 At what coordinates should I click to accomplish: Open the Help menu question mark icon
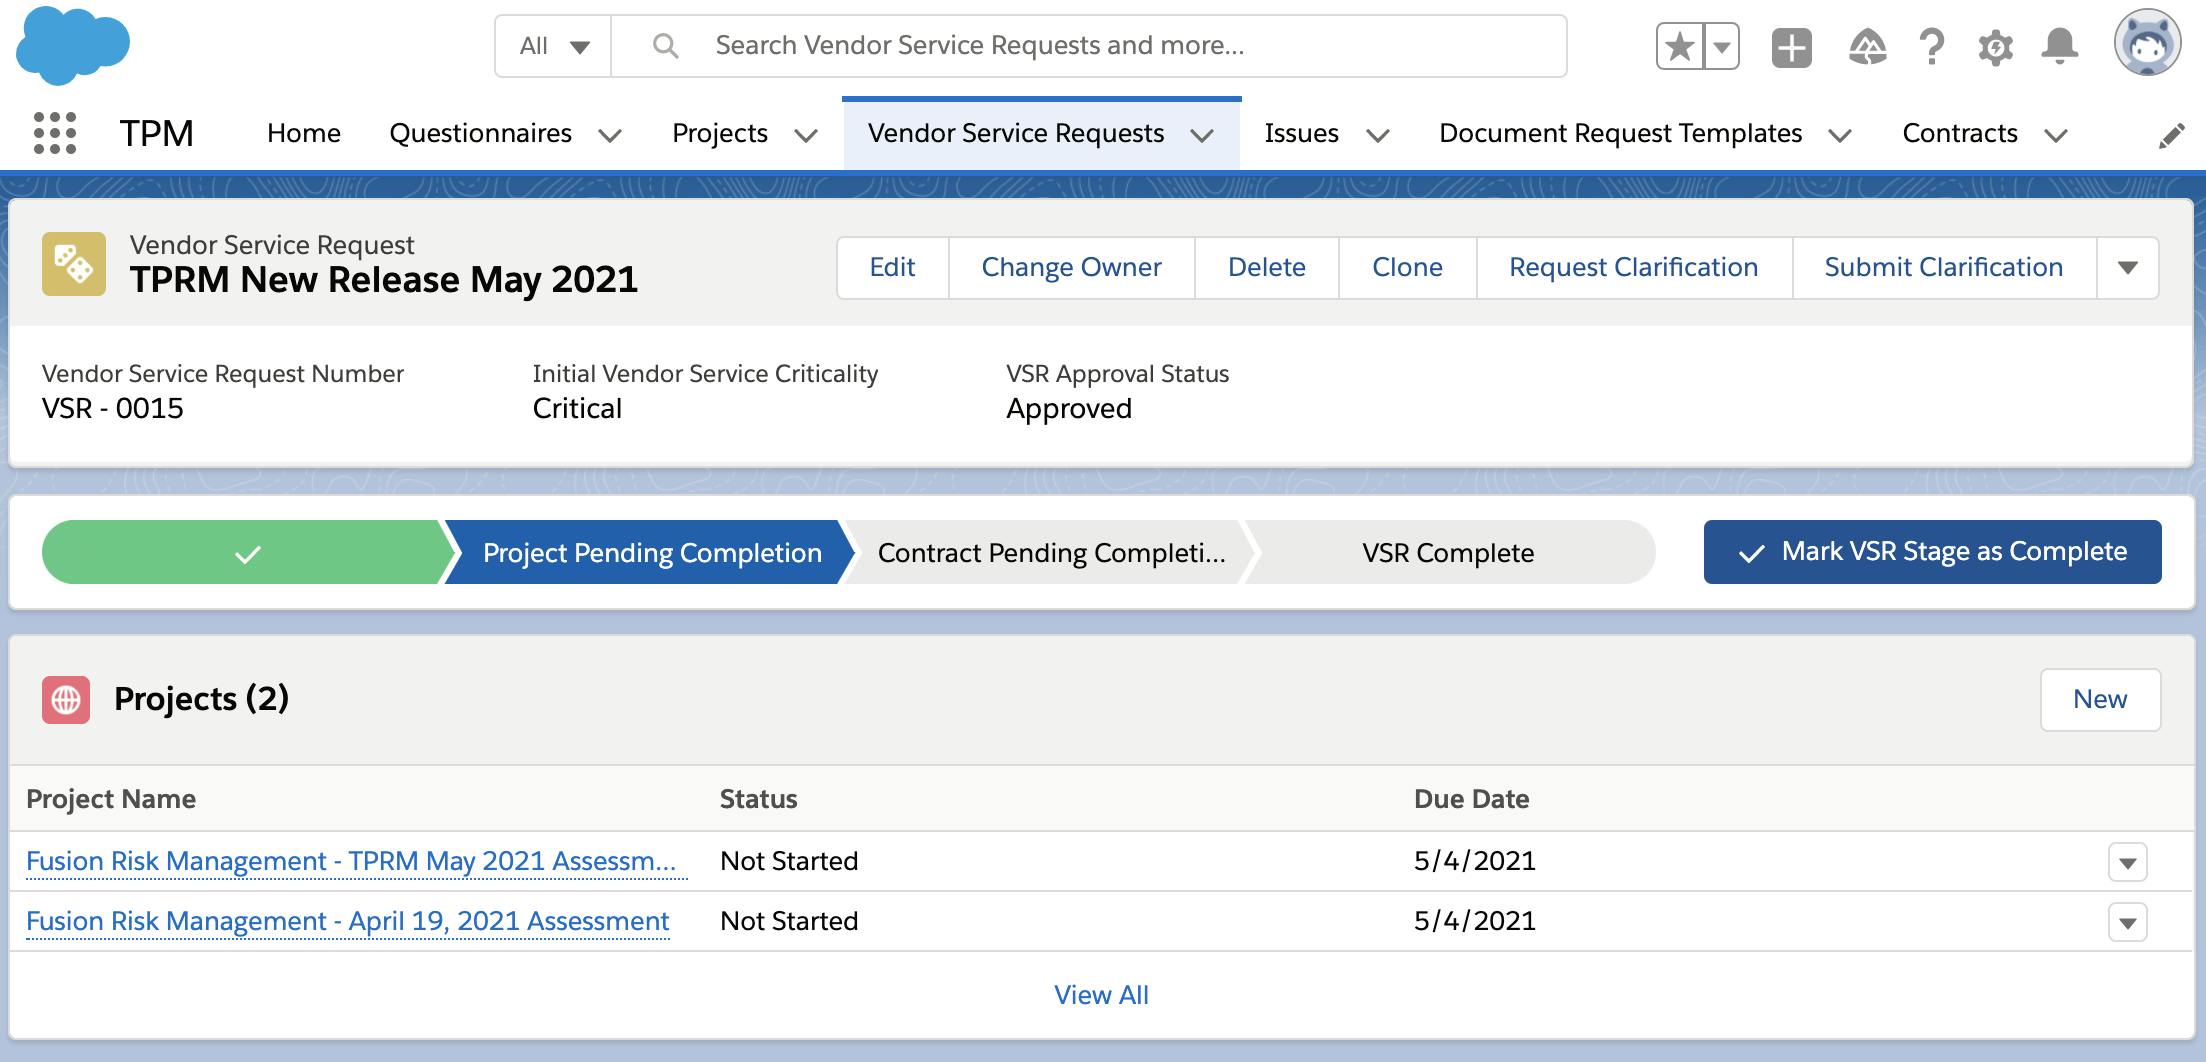click(1930, 45)
